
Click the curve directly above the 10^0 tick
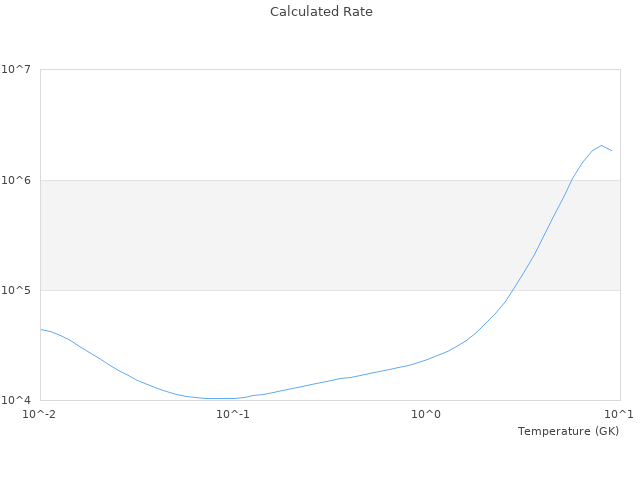pos(427,359)
